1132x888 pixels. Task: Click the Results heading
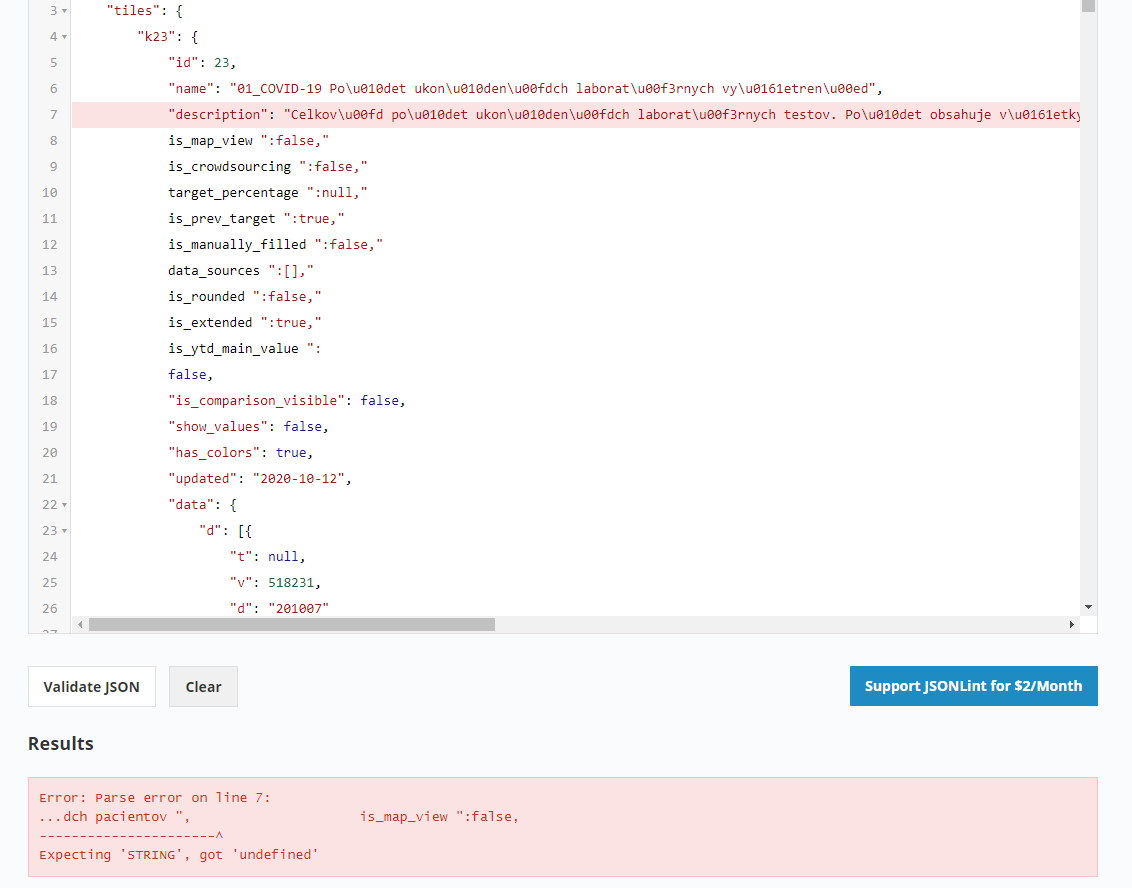click(60, 743)
